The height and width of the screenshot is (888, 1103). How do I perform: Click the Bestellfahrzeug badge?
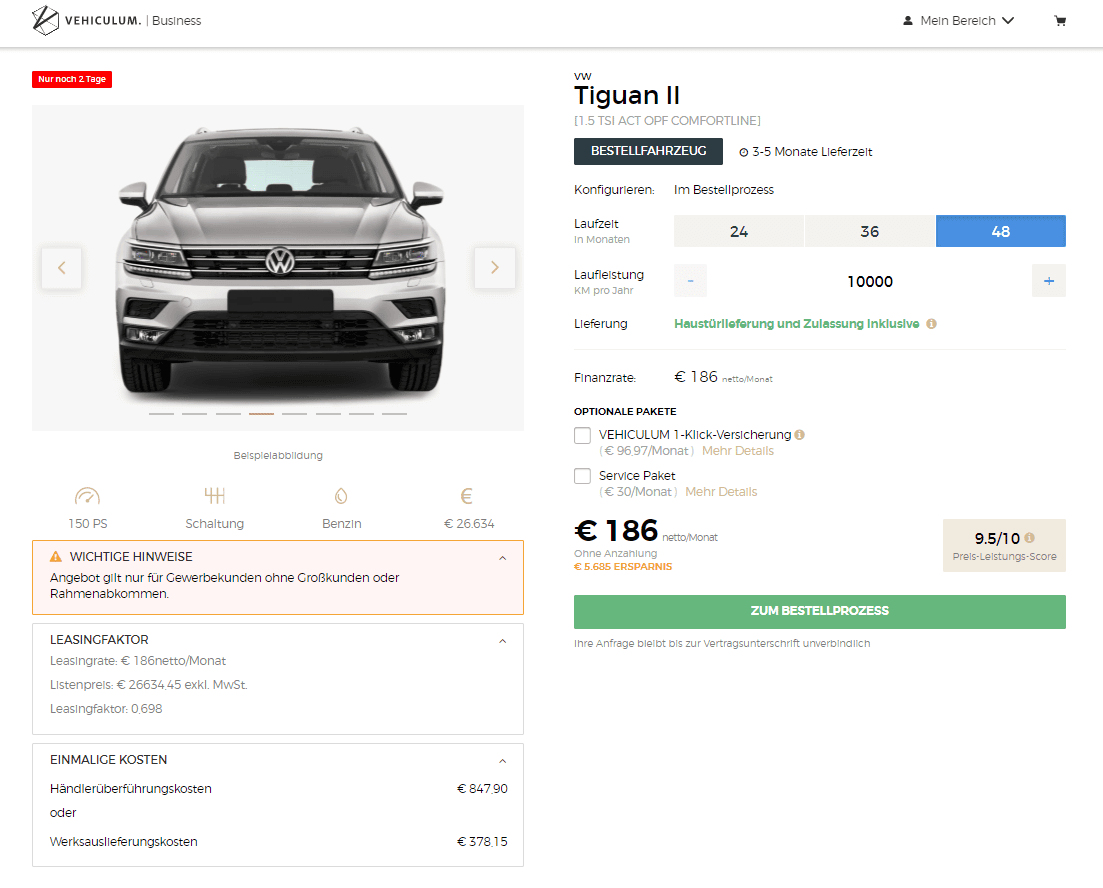[x=648, y=151]
